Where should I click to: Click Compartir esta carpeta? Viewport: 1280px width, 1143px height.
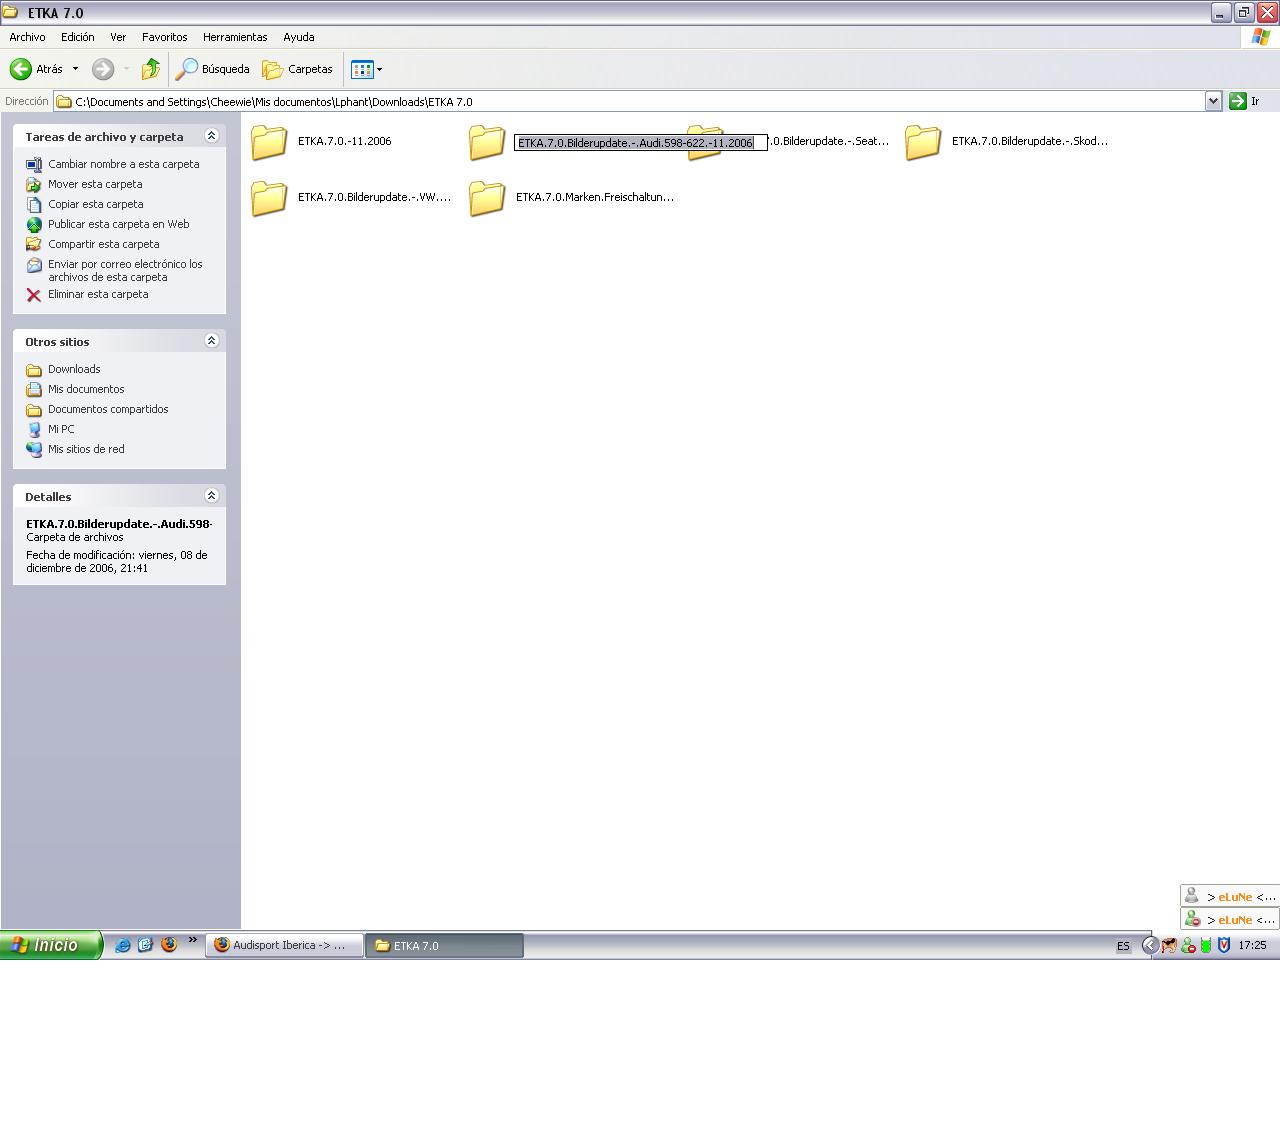103,244
